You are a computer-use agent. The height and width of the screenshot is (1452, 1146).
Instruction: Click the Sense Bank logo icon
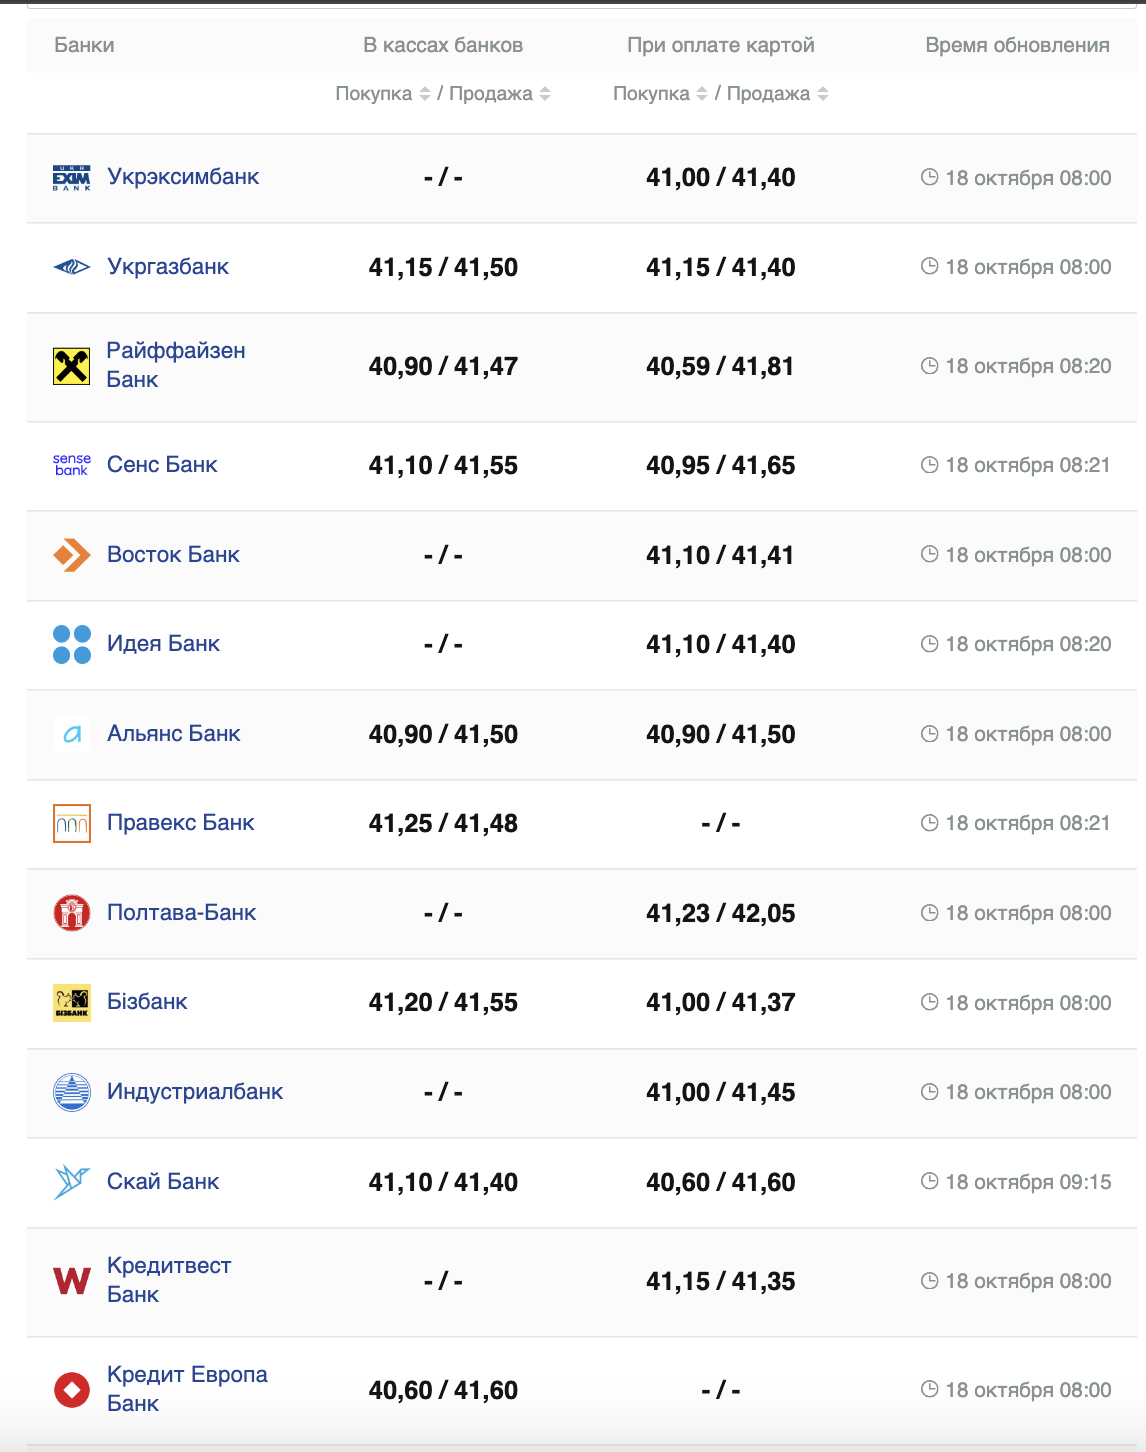[x=71, y=465]
